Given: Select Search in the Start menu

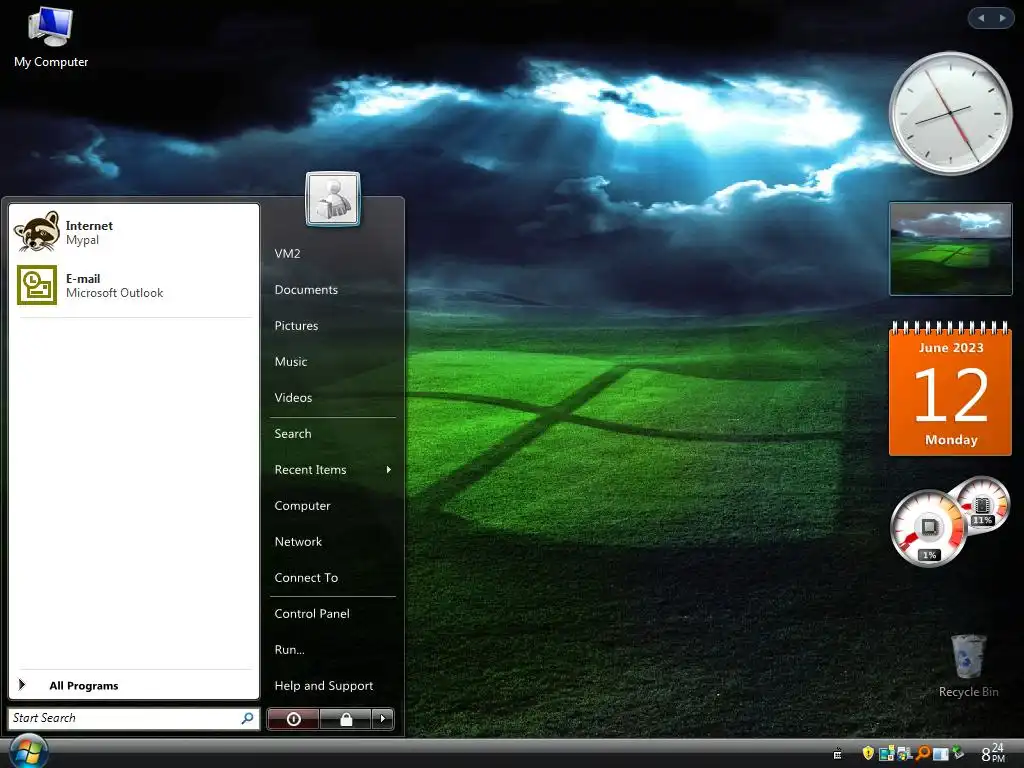Looking at the screenshot, I should pyautogui.click(x=293, y=434).
